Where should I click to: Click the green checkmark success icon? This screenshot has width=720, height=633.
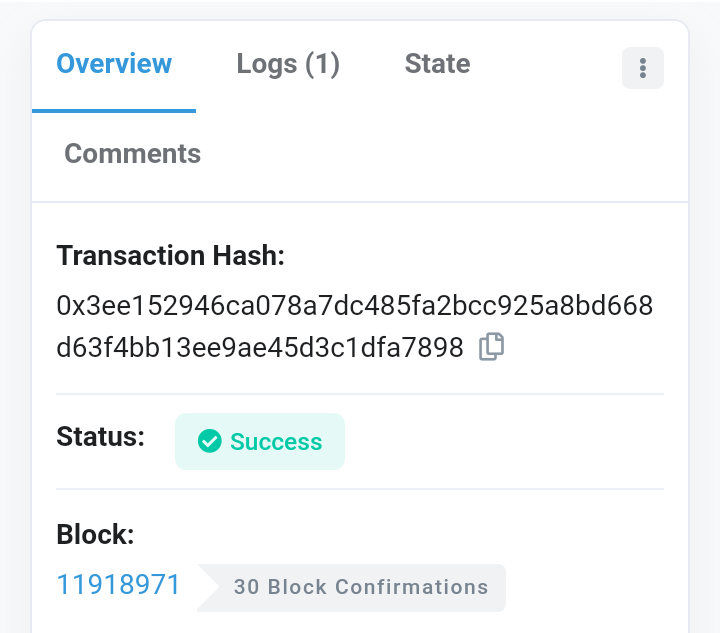tap(209, 441)
